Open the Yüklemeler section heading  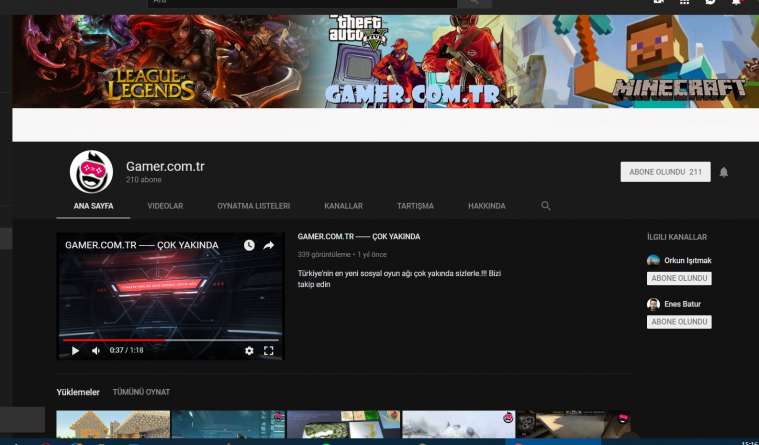pyautogui.click(x=78, y=392)
